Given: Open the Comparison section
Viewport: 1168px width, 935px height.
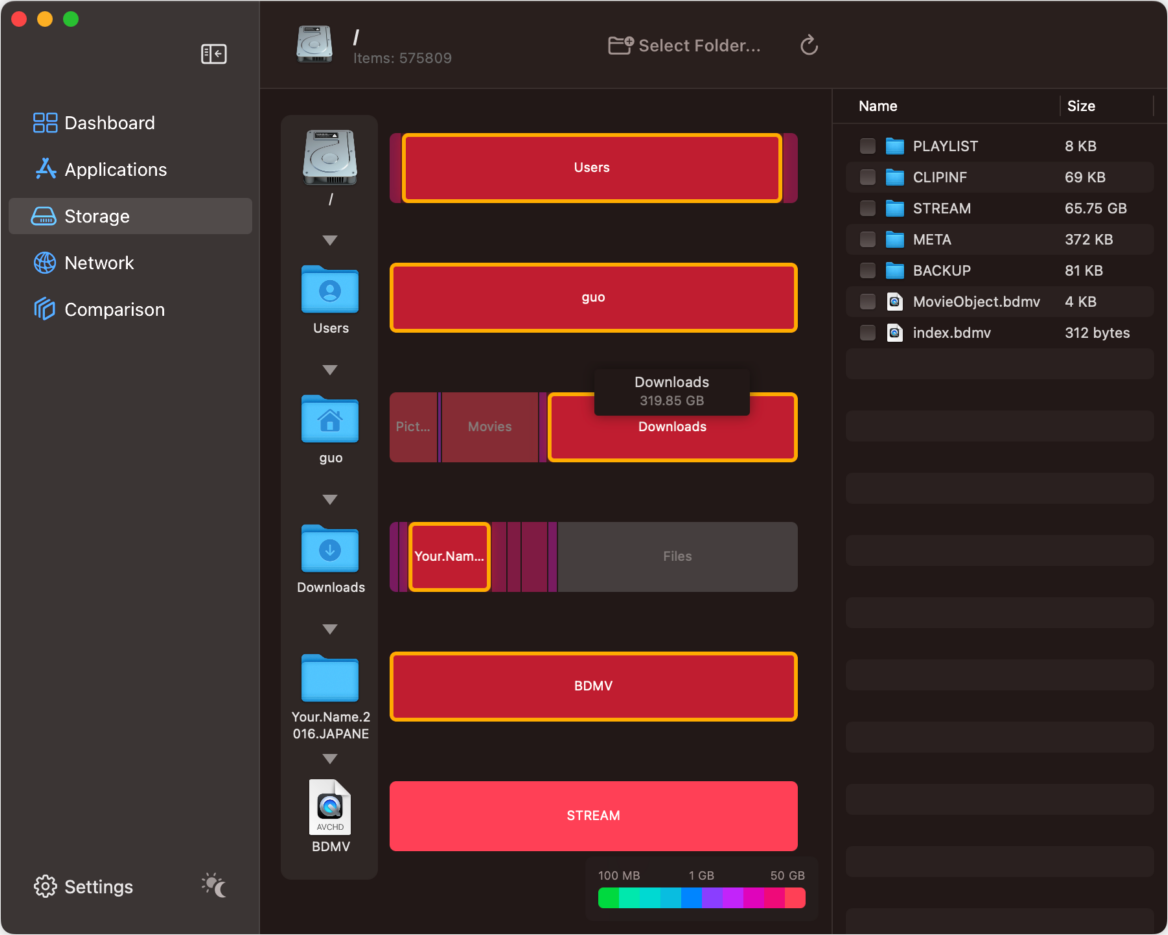Looking at the screenshot, I should pos(130,309).
